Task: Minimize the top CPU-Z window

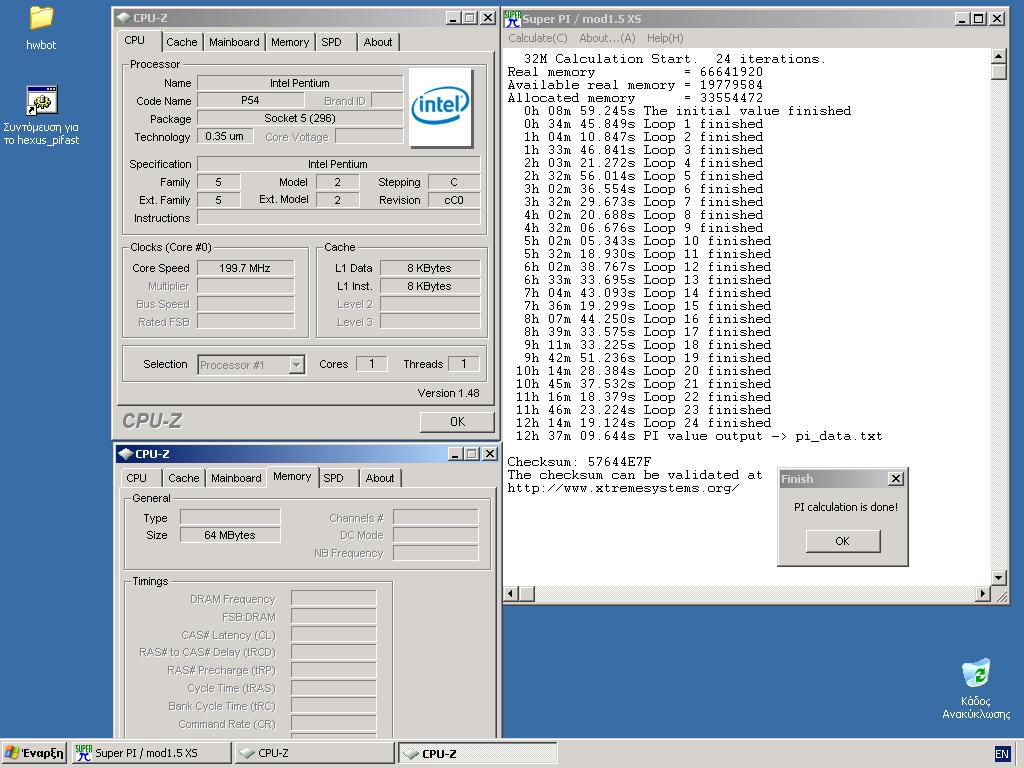Action: click(x=454, y=18)
